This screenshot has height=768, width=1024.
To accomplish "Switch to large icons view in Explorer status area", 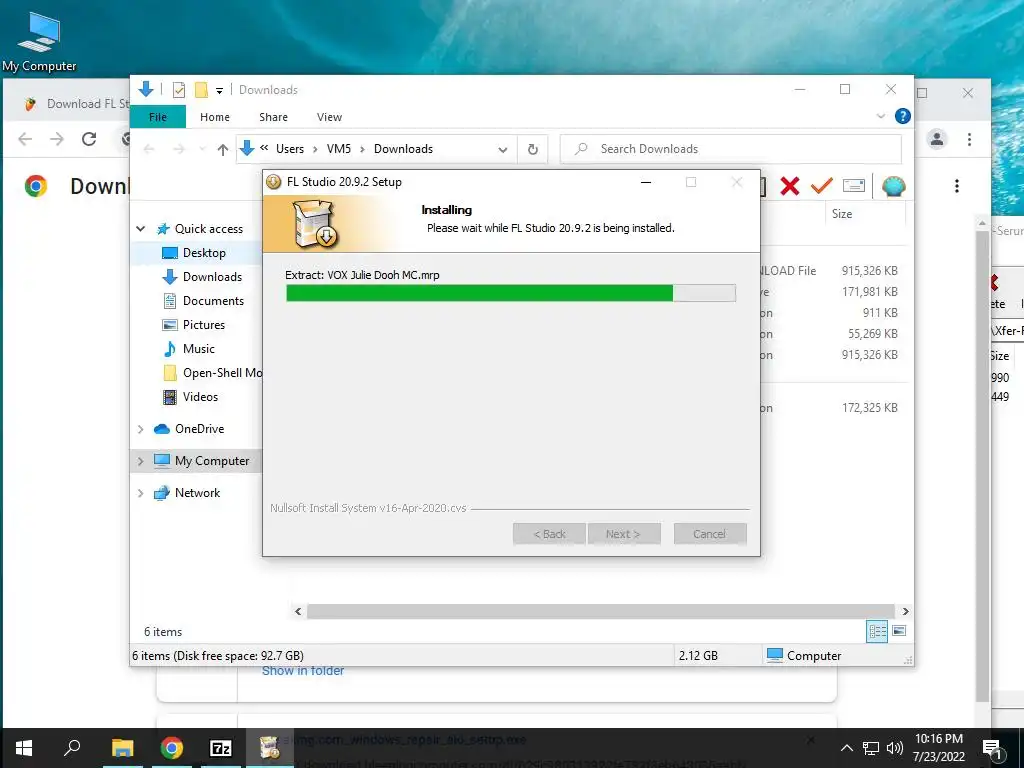I will pyautogui.click(x=899, y=631).
